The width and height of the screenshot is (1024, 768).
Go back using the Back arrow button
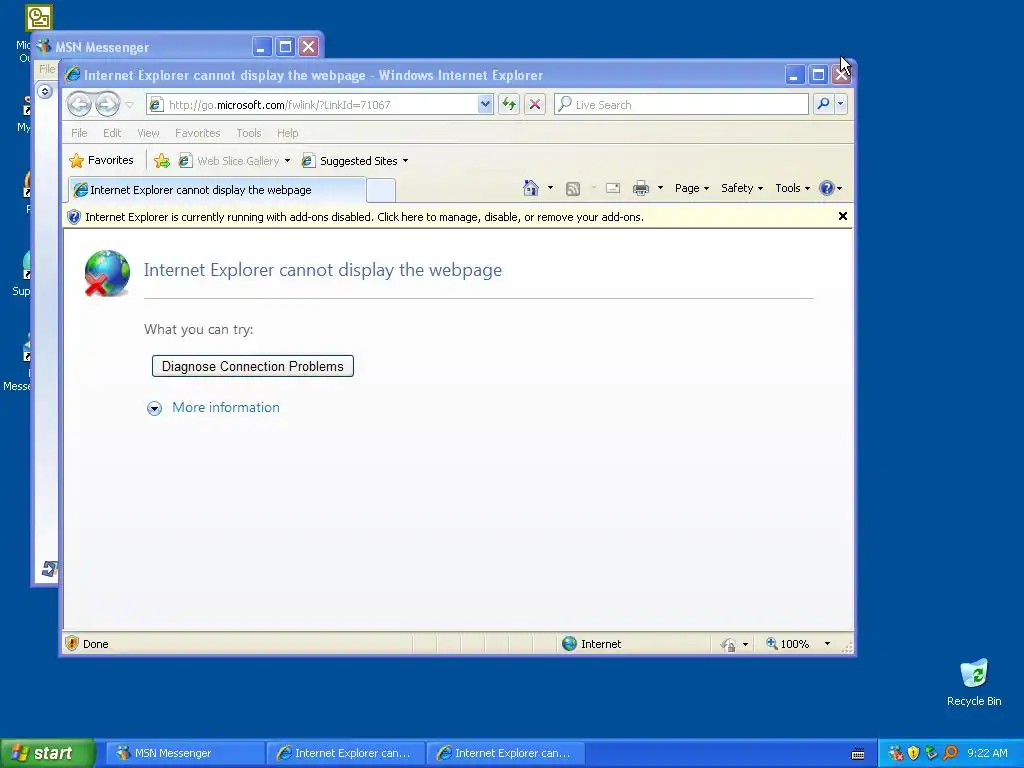80,104
